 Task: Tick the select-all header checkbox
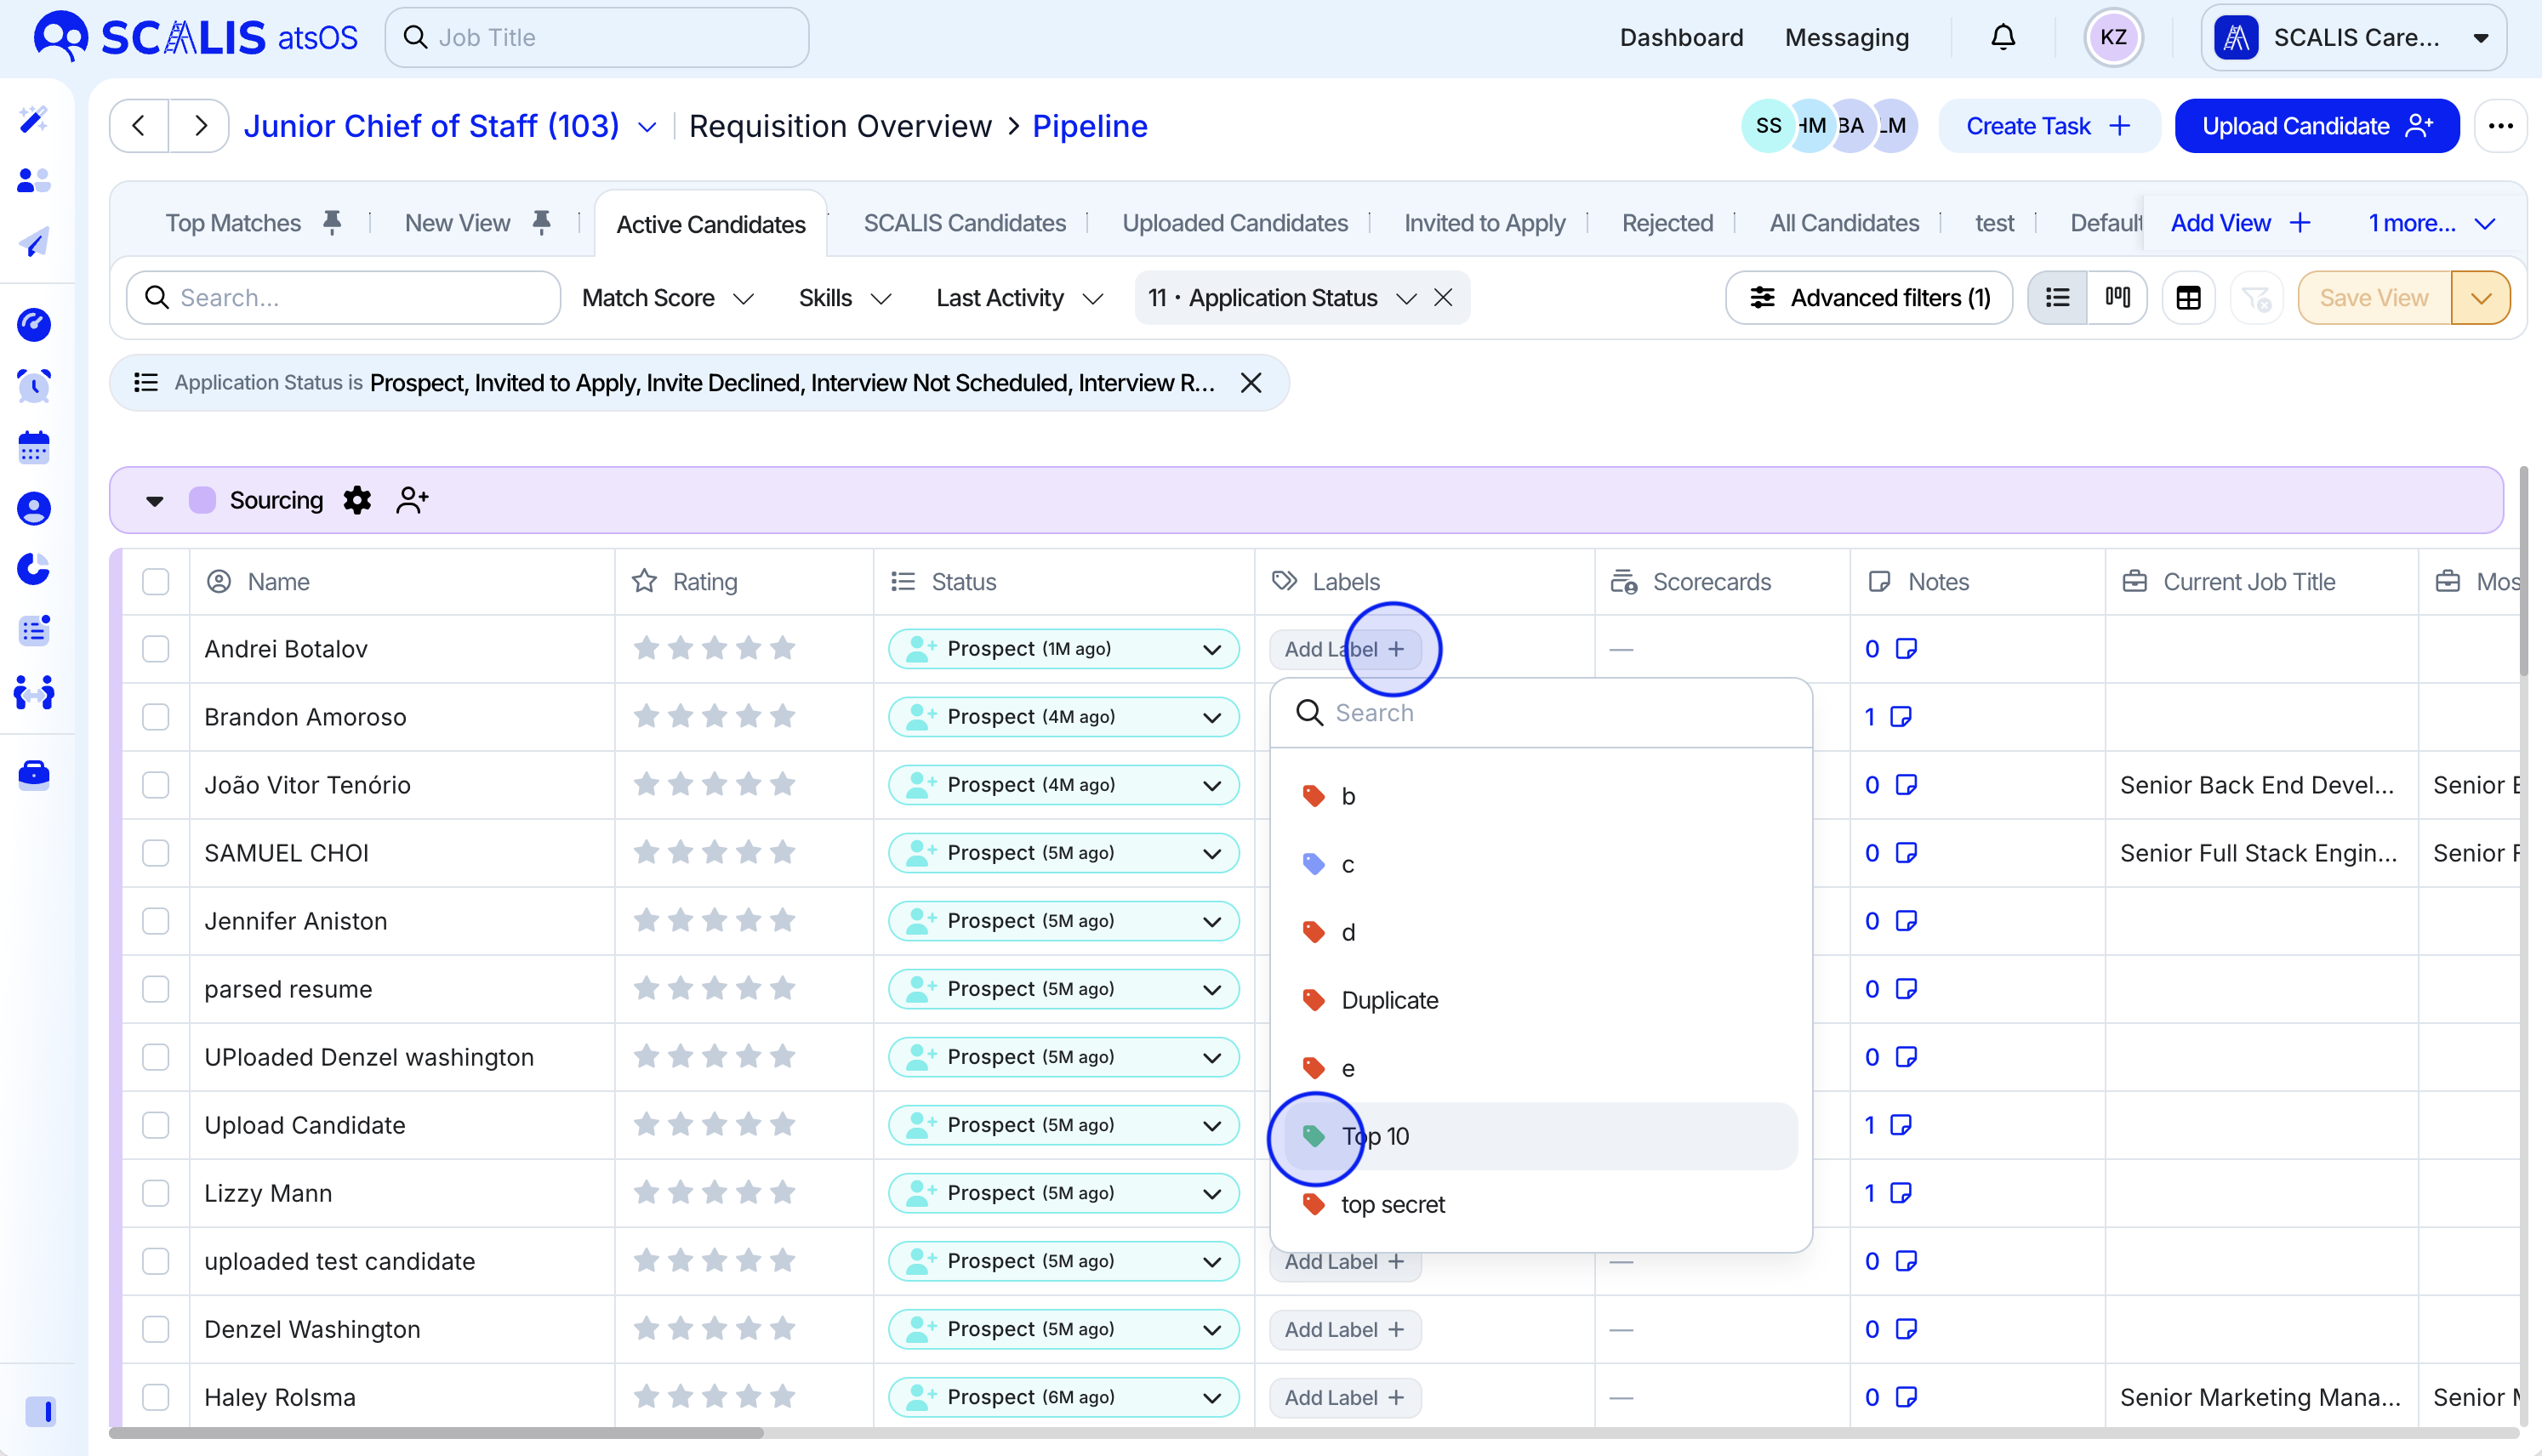pyautogui.click(x=156, y=582)
